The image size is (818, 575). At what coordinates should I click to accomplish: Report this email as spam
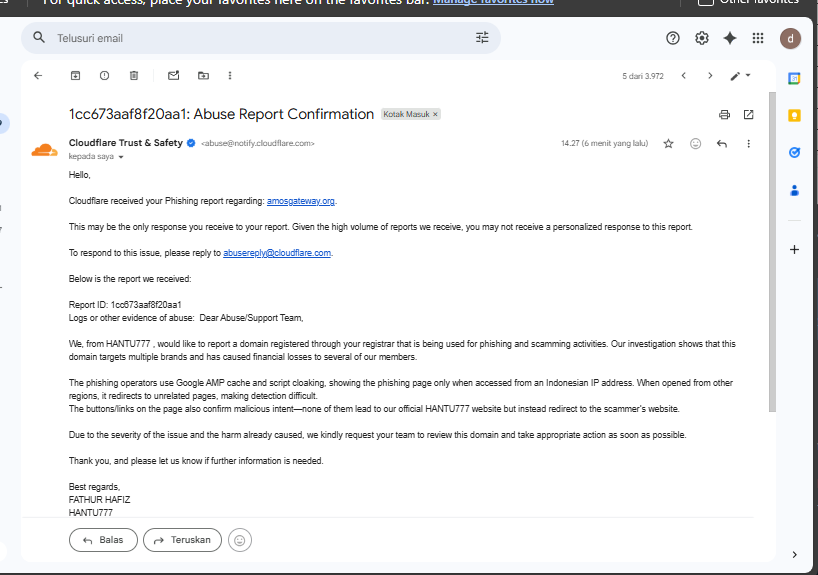click(104, 76)
